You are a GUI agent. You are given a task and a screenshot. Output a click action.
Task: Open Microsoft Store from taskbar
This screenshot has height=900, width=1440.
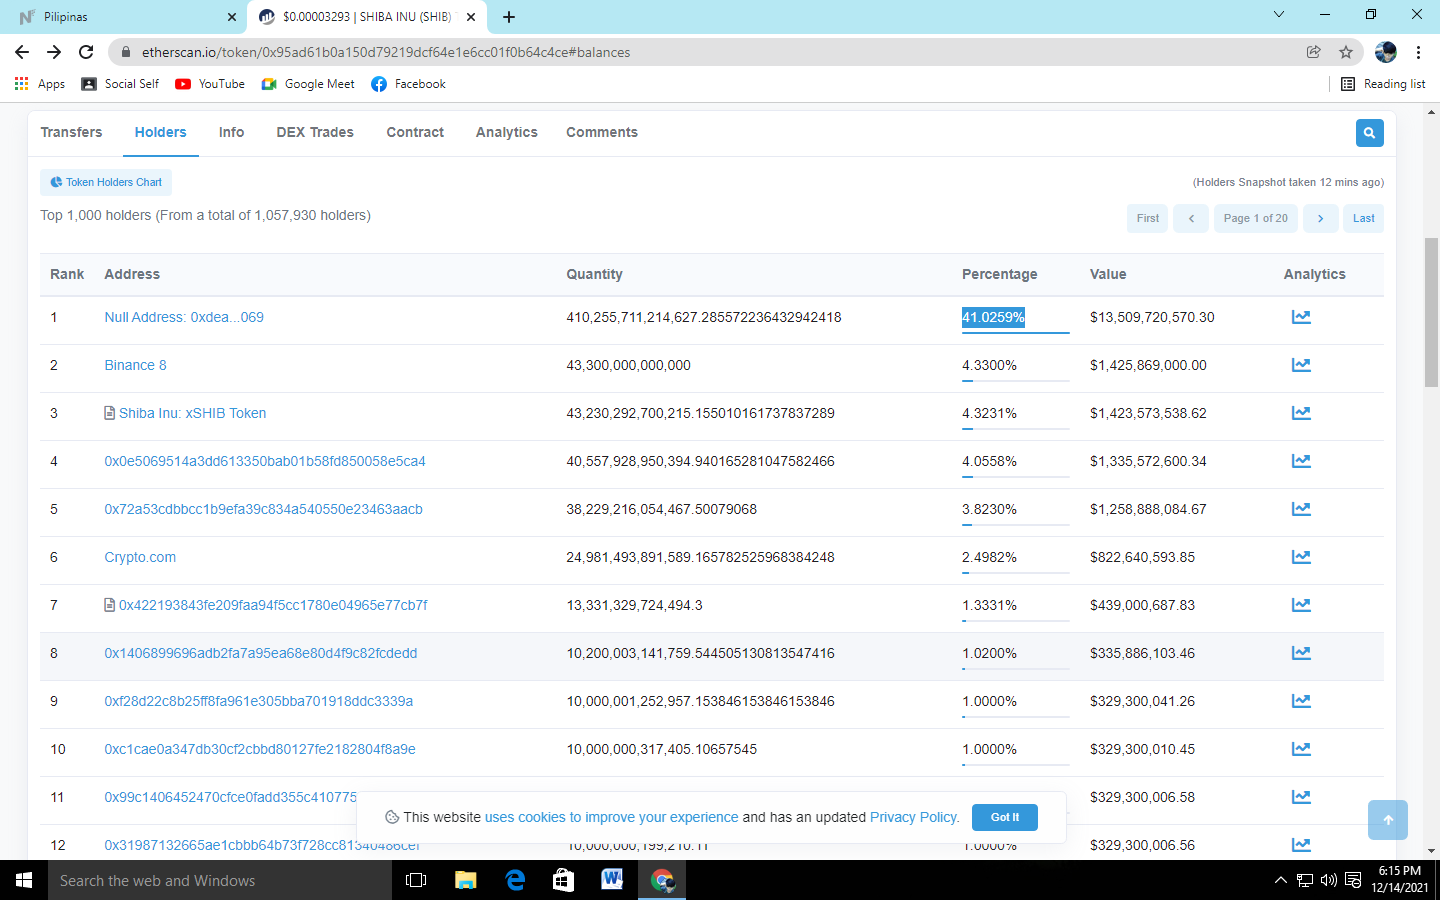pos(564,880)
